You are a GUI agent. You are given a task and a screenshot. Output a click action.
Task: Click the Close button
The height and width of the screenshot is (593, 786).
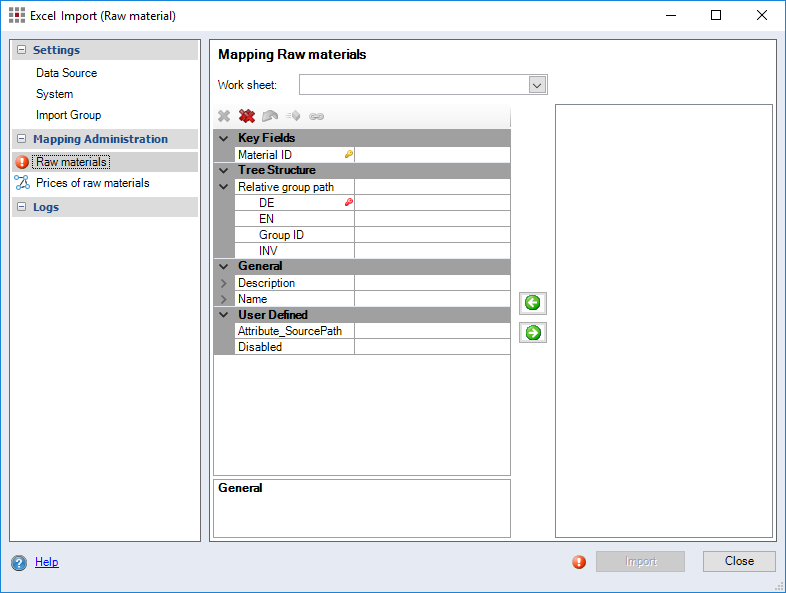coord(739,561)
